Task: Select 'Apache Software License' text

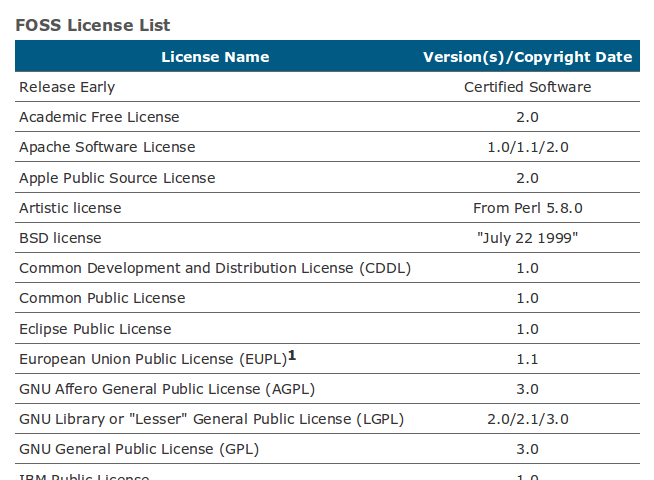Action: [x=107, y=147]
